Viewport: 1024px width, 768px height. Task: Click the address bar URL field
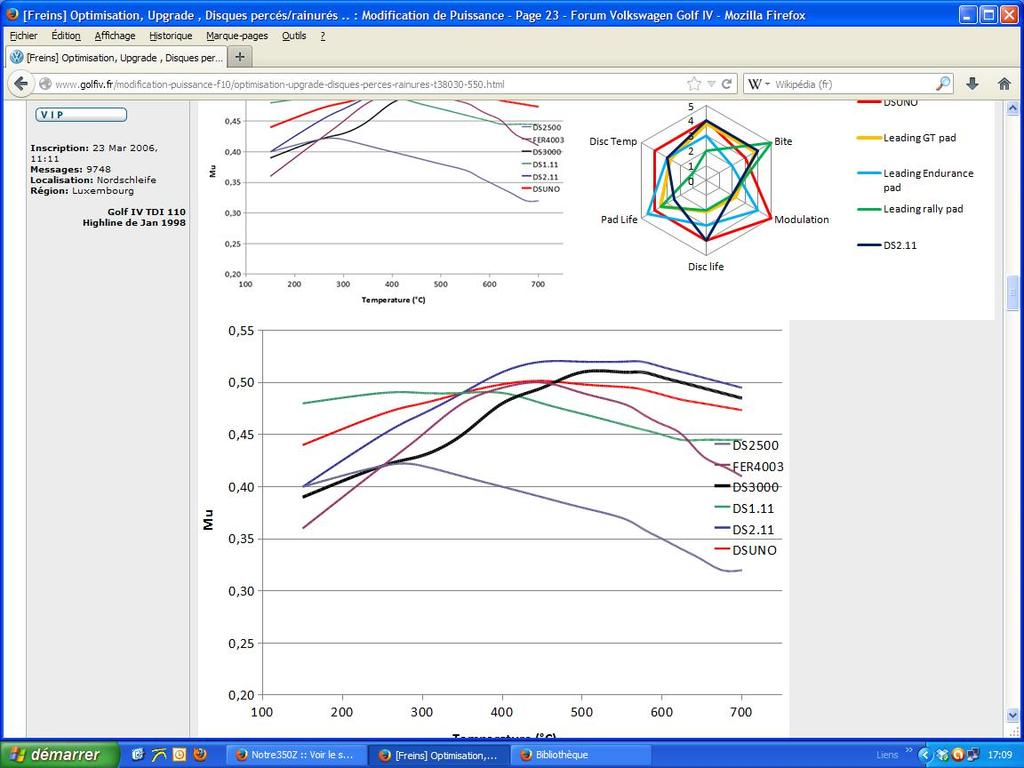click(x=360, y=84)
